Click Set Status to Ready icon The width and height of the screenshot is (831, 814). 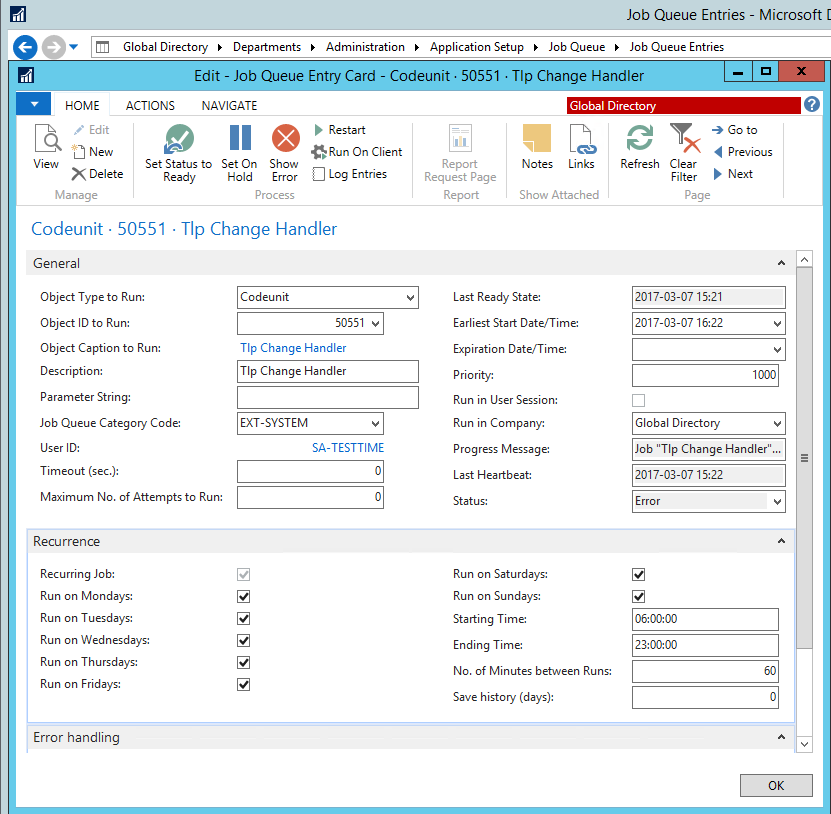[179, 140]
